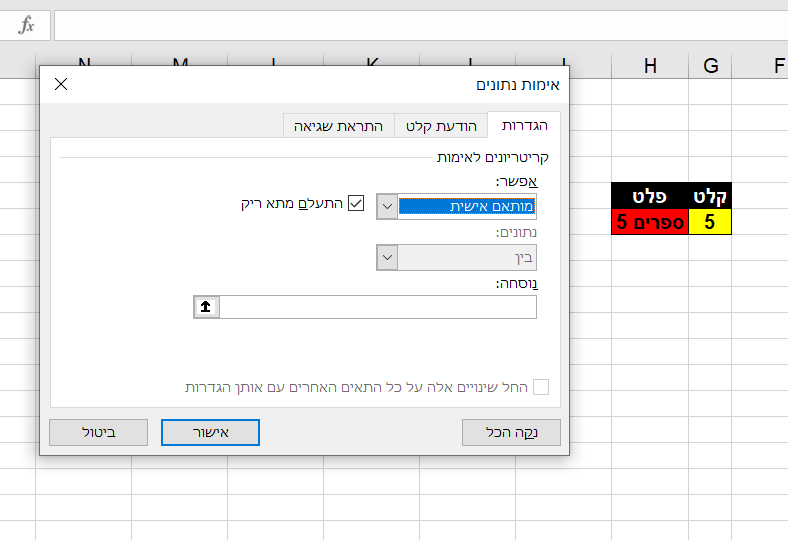Select the black header cell קלט

coord(710,196)
